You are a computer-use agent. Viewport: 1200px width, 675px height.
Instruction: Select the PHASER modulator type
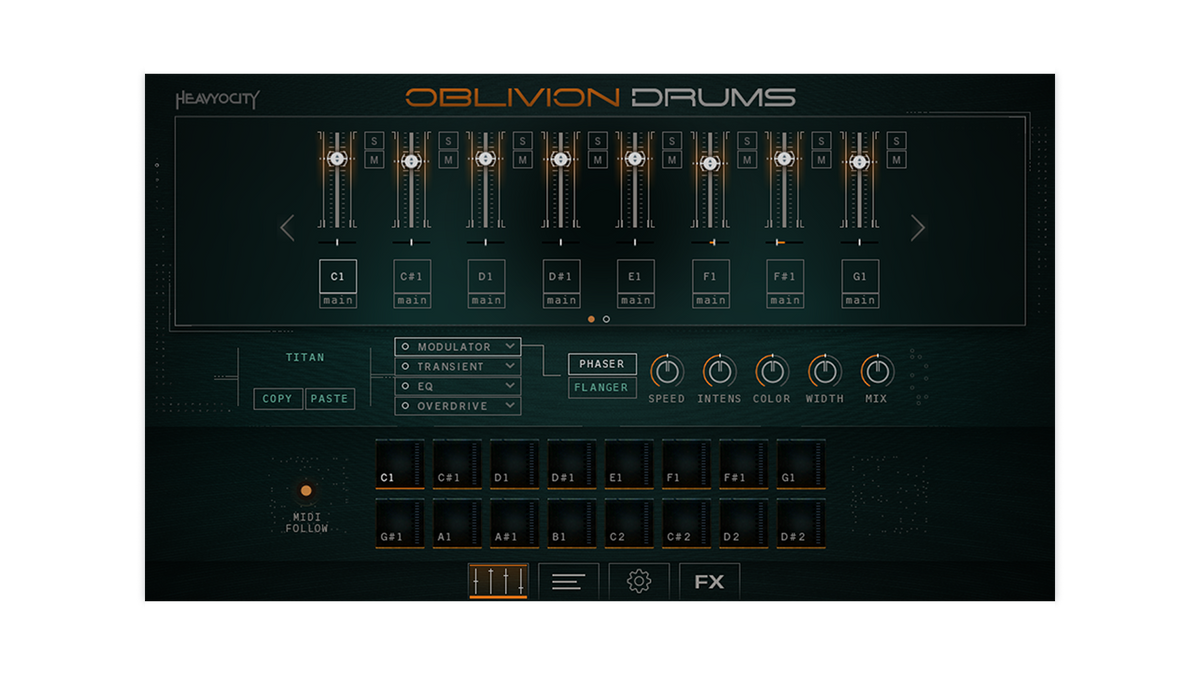click(602, 364)
